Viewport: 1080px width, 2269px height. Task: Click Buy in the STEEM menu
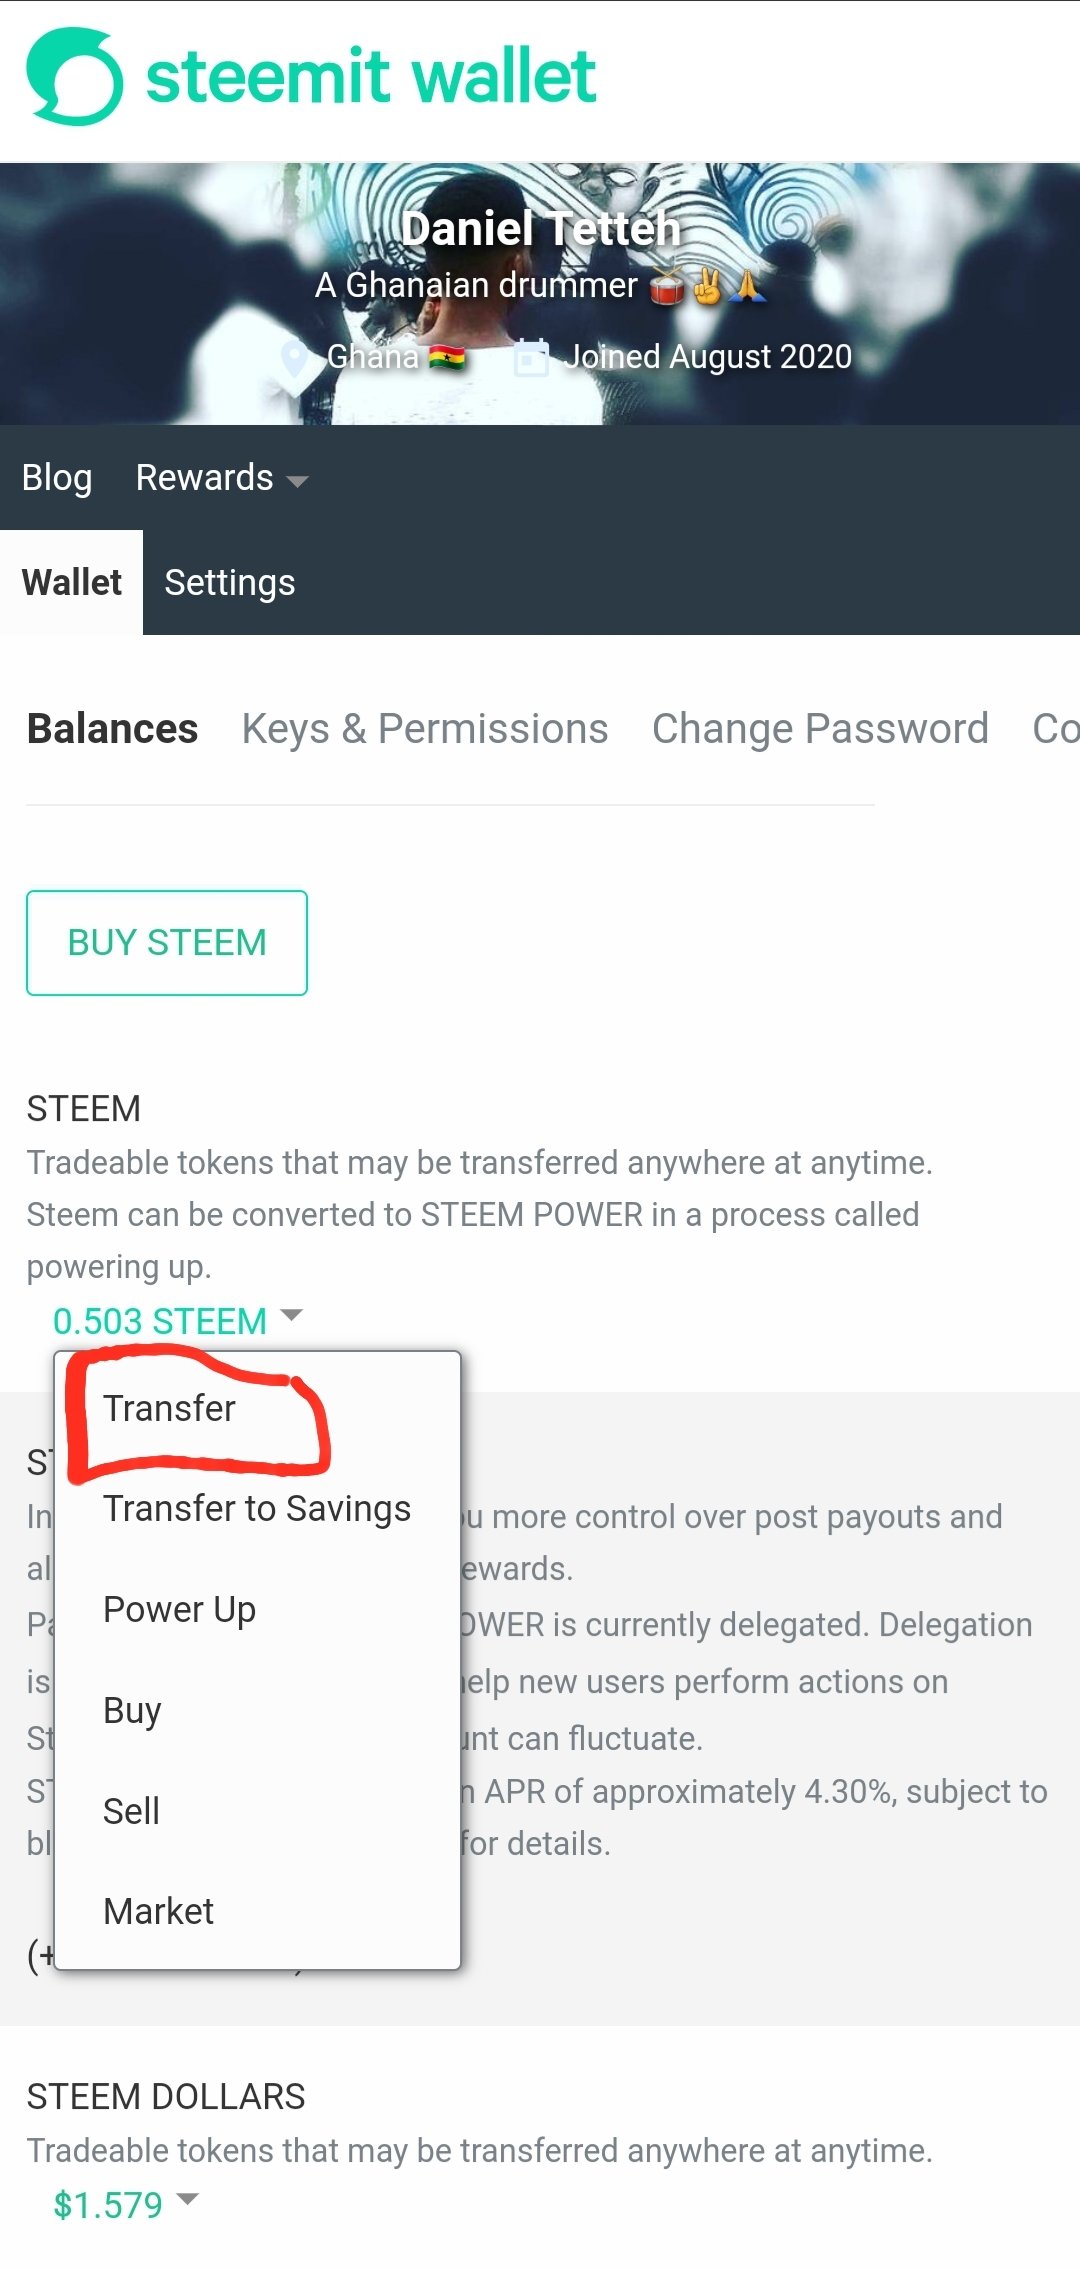pos(132,1710)
